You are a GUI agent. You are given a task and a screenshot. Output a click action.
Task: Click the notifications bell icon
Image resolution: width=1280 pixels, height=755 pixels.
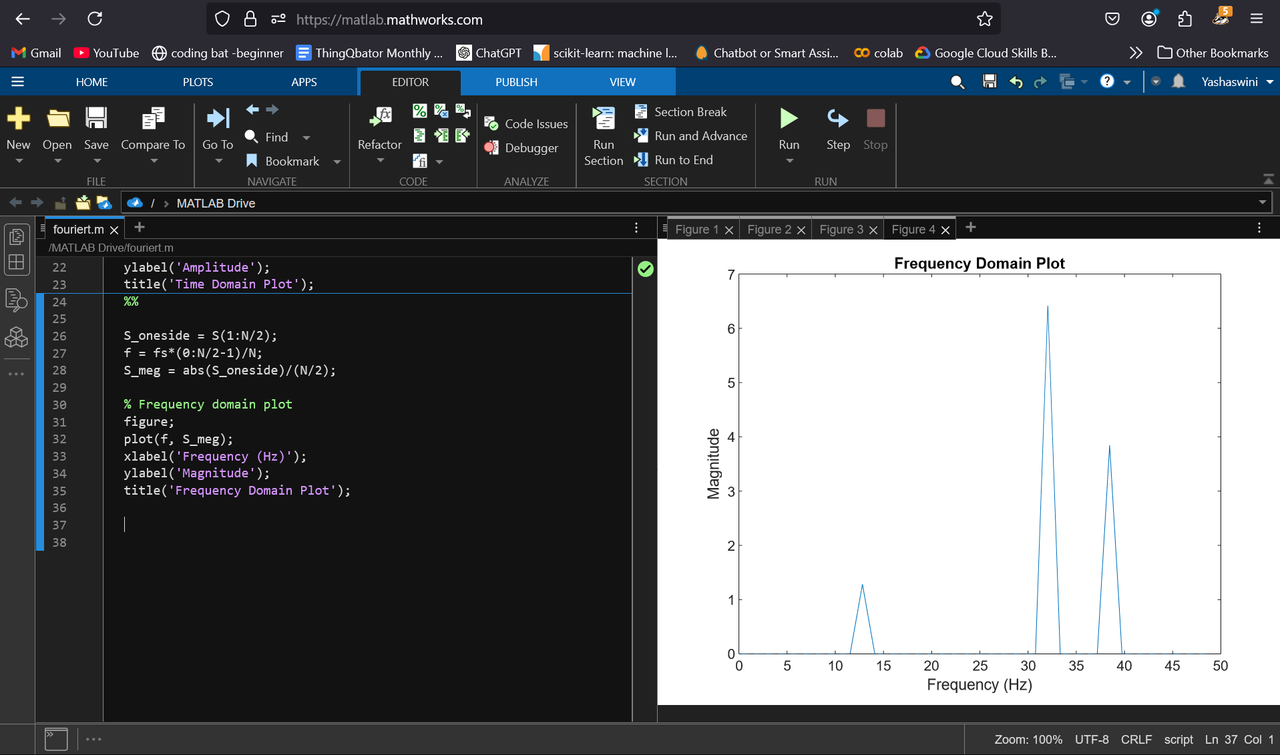[1178, 82]
